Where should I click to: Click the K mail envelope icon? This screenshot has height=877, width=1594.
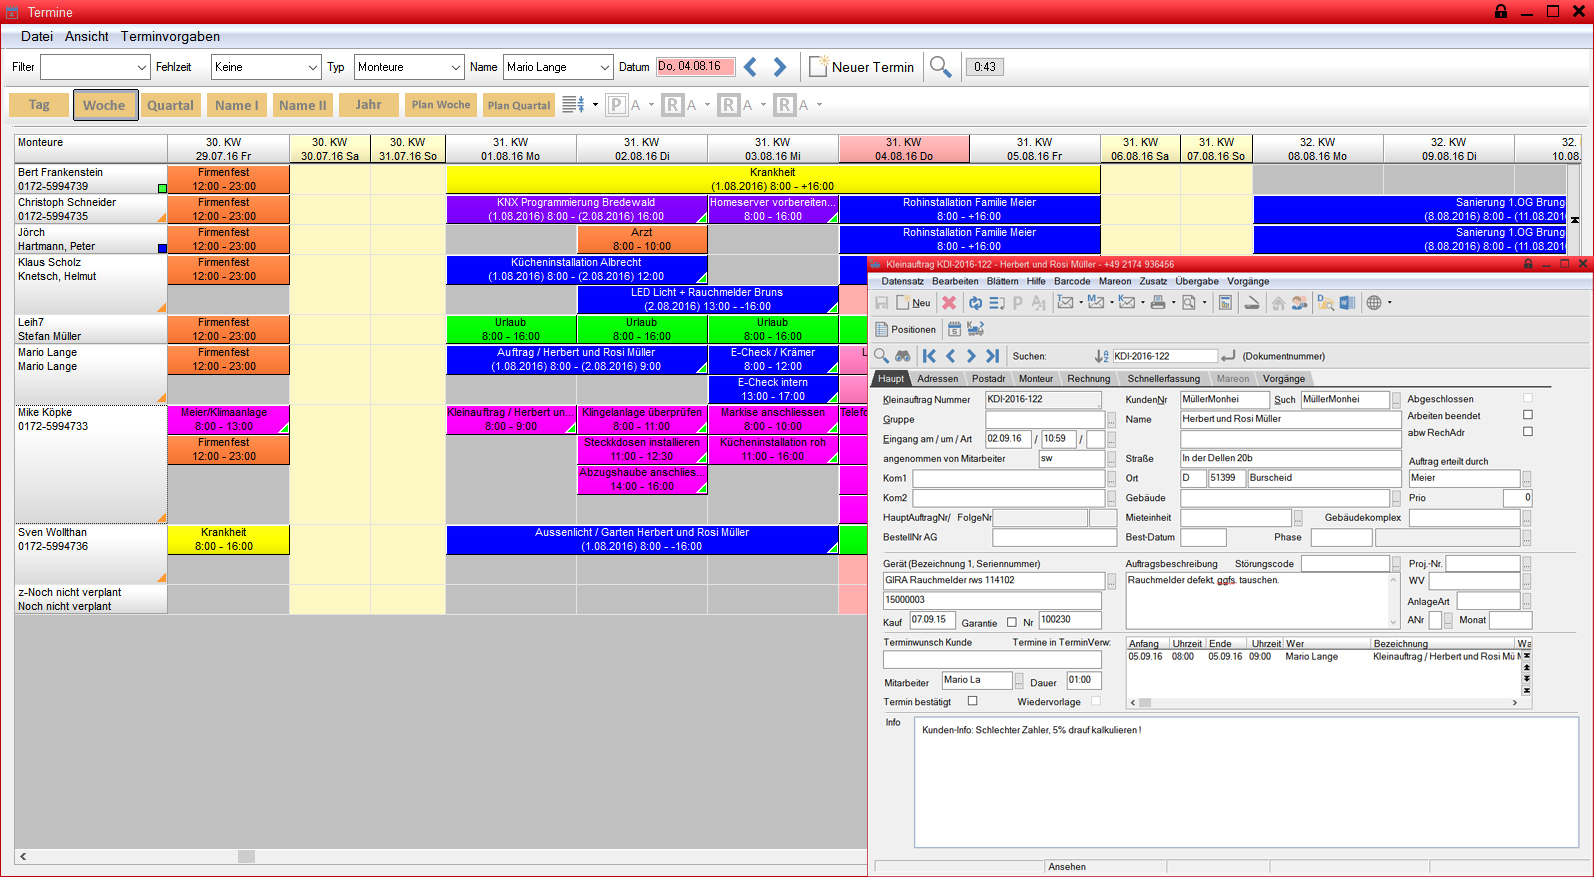tap(1127, 302)
